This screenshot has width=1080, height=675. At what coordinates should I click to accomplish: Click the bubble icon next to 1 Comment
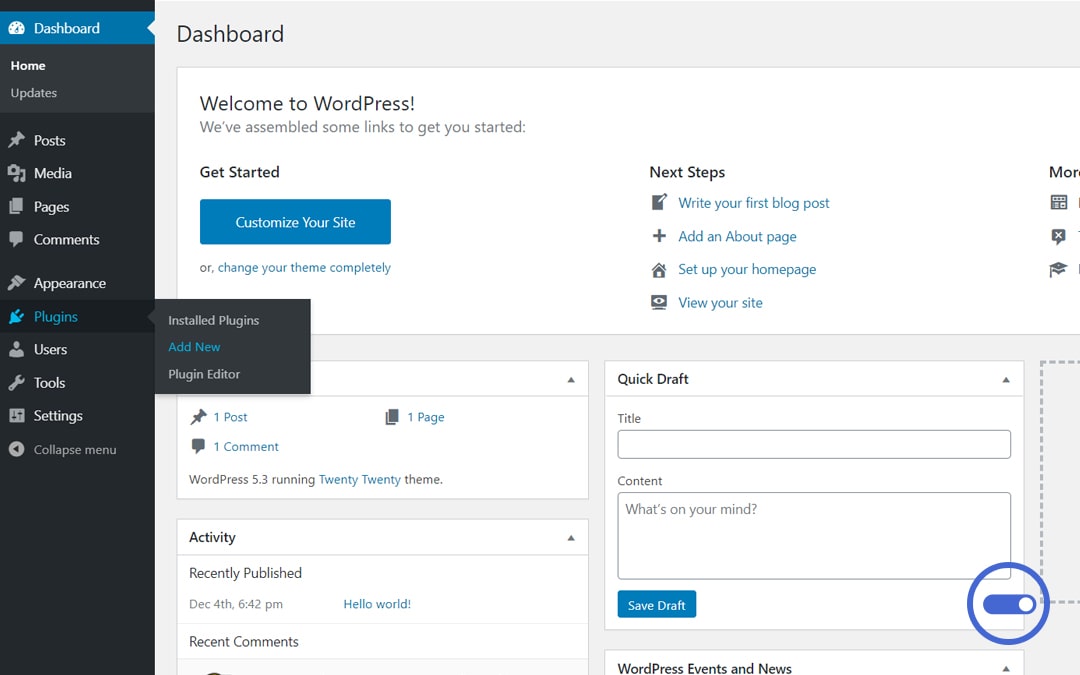(x=198, y=446)
